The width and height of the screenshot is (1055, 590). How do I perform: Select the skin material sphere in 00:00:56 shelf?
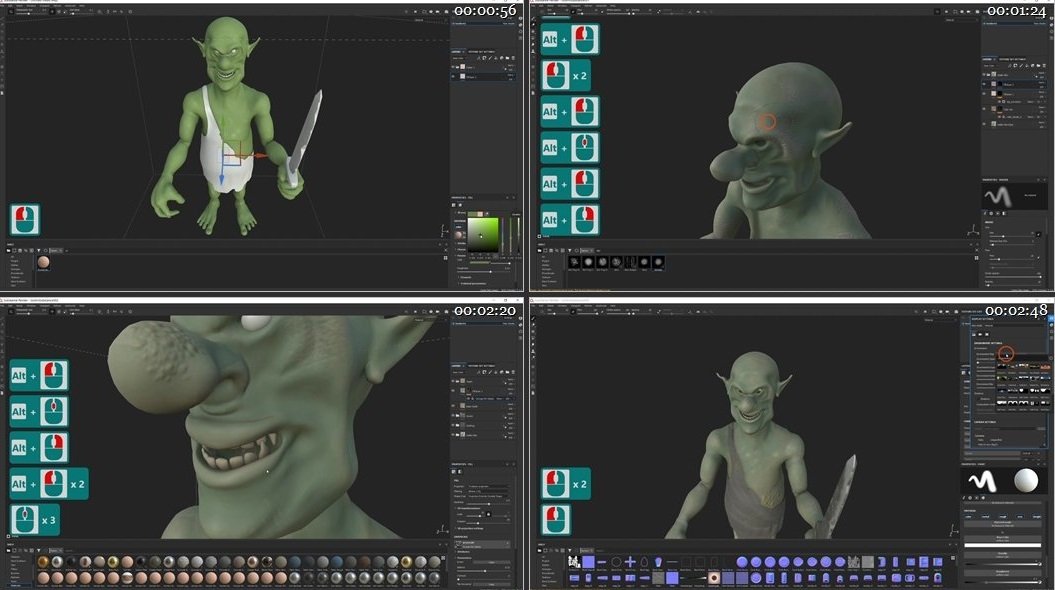[x=43, y=262]
